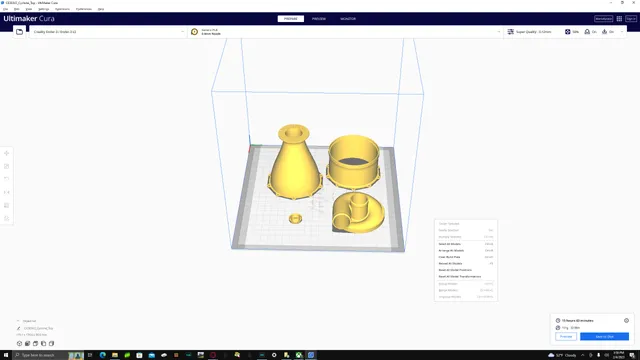Image resolution: width=640 pixels, height=360 pixels.
Task: Switch to front view cube icon
Action: tap(27, 344)
